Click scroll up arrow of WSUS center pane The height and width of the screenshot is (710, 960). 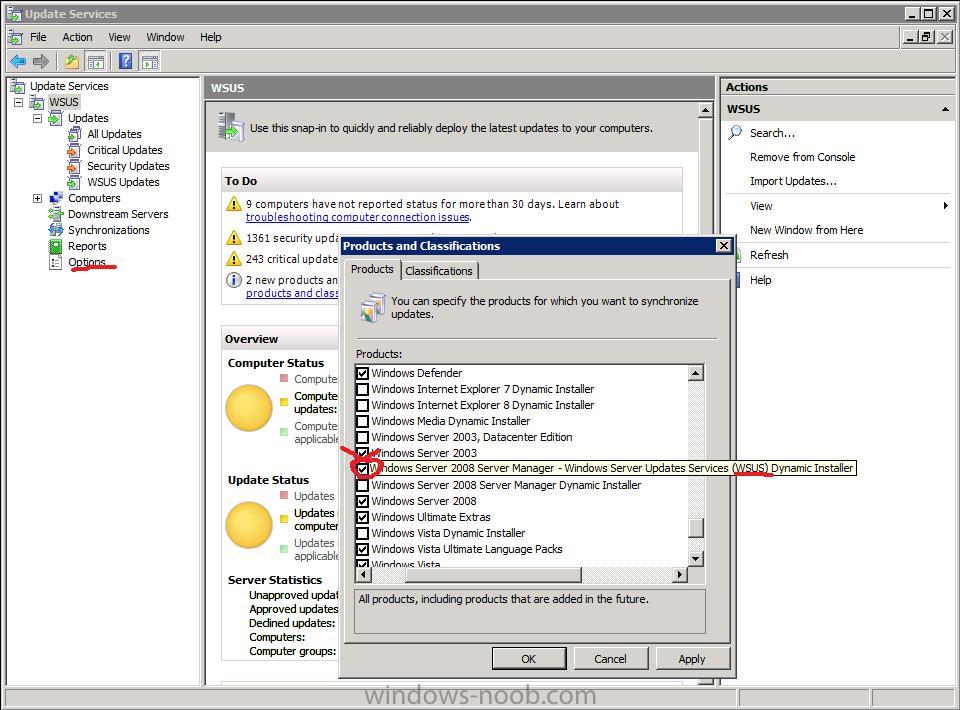[x=705, y=110]
